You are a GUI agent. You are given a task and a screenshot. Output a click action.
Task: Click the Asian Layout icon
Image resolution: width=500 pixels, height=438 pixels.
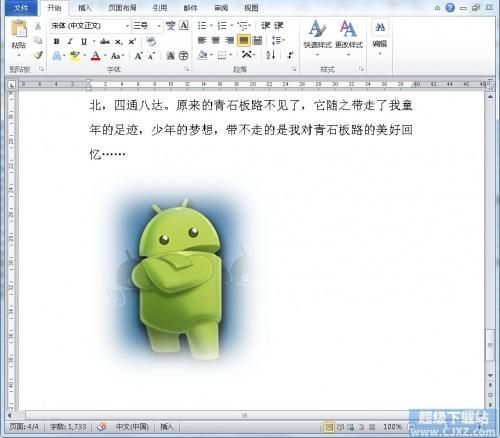247,54
